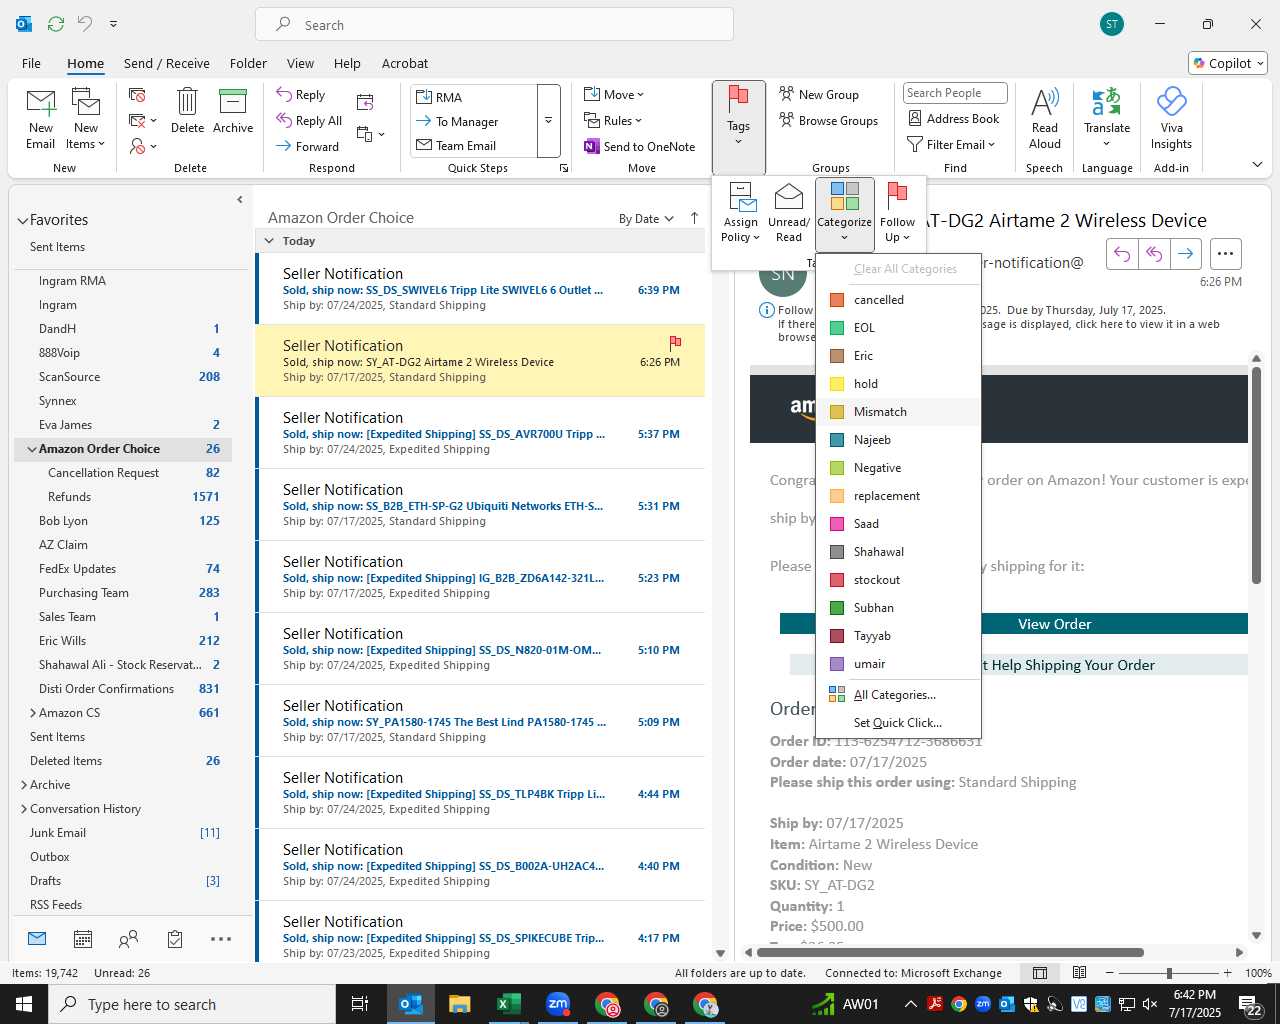Open the View ribbon tab

point(300,63)
